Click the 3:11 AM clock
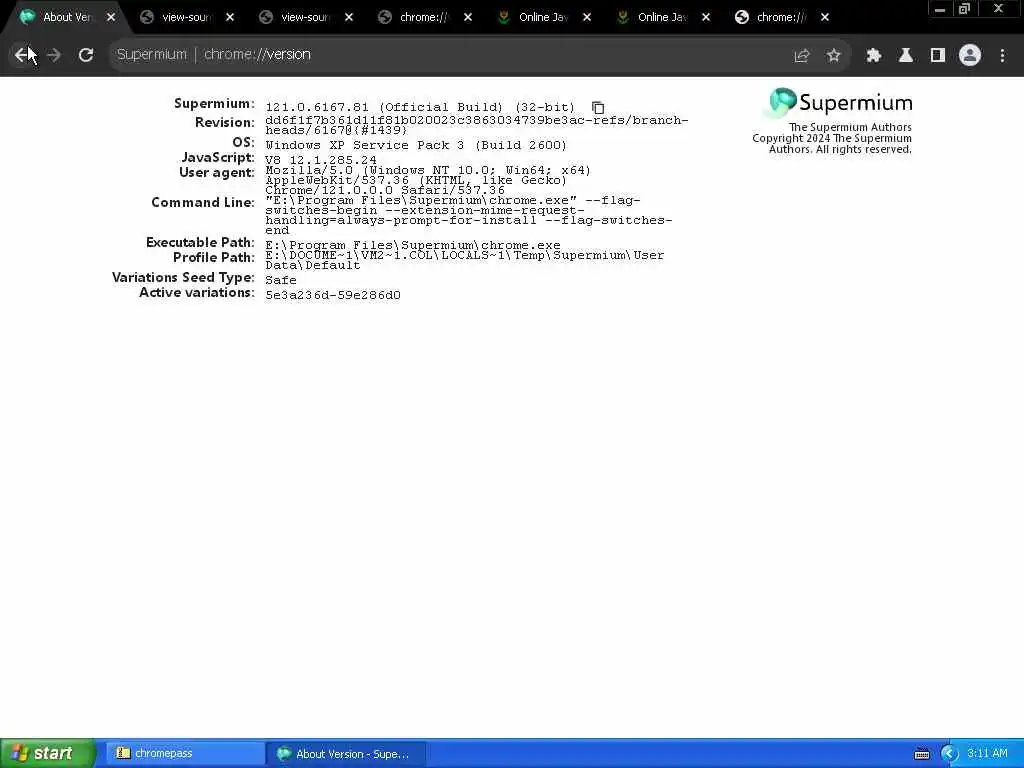1024x768 pixels. tap(987, 754)
